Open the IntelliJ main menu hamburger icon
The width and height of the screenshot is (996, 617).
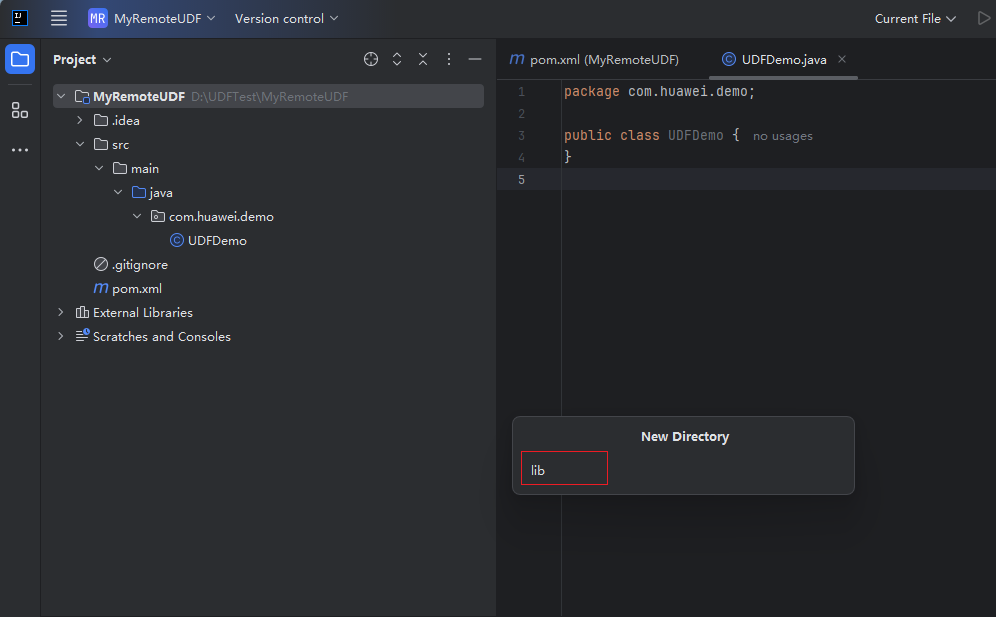[59, 18]
